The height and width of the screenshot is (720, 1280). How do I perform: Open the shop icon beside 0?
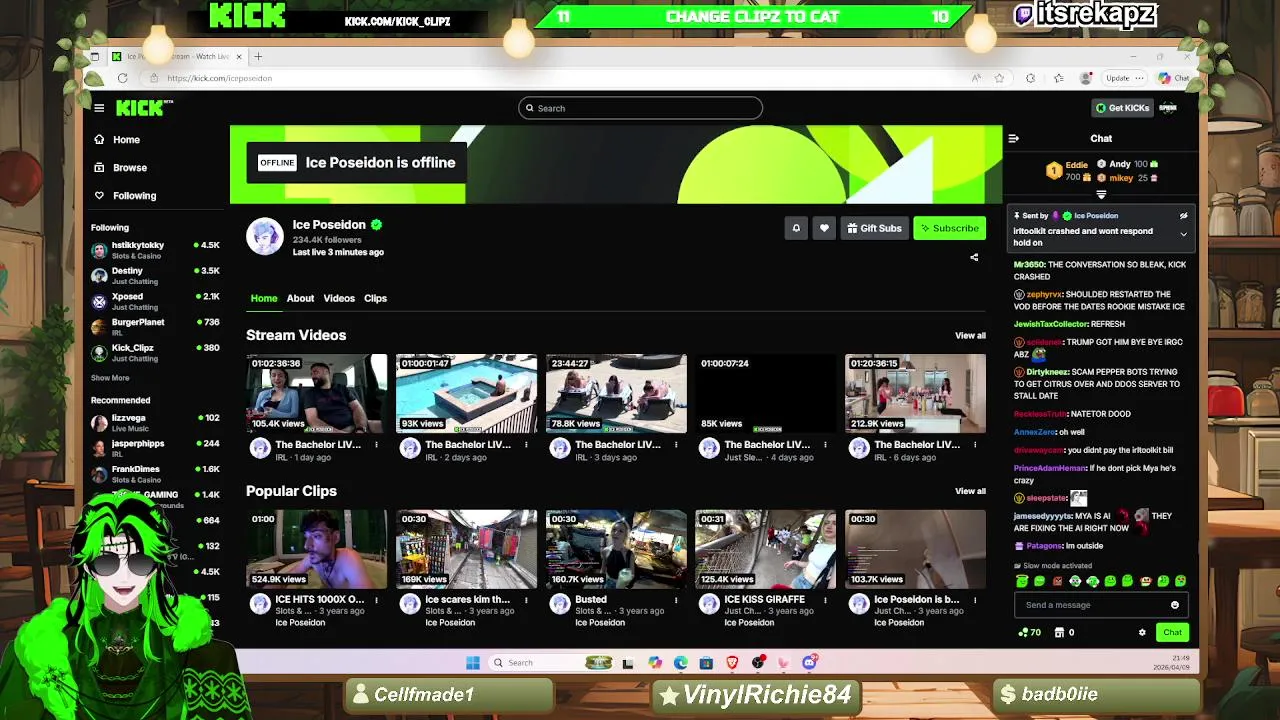[x=1059, y=632]
